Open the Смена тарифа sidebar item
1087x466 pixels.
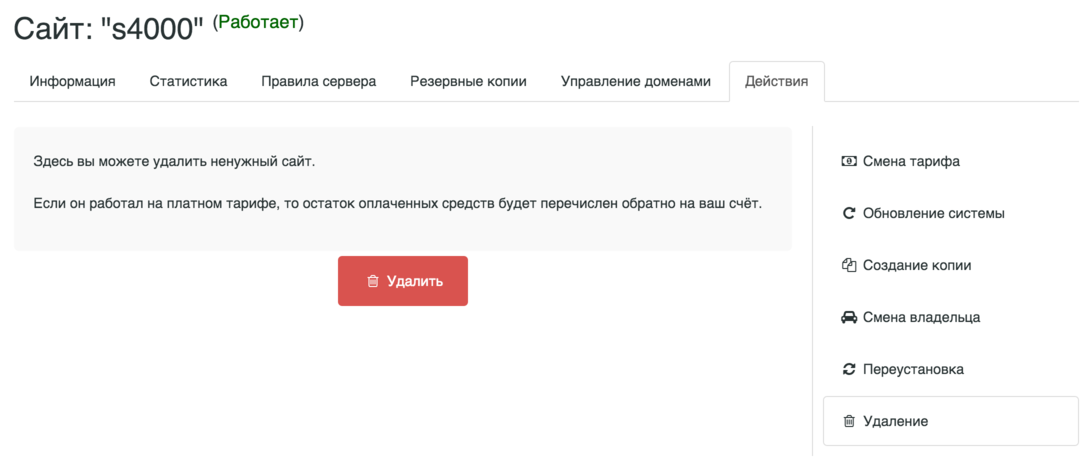pyautogui.click(x=950, y=162)
